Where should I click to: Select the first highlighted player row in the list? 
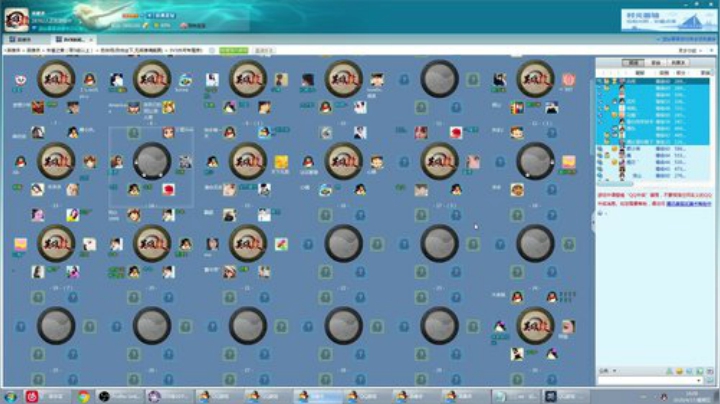(x=652, y=81)
